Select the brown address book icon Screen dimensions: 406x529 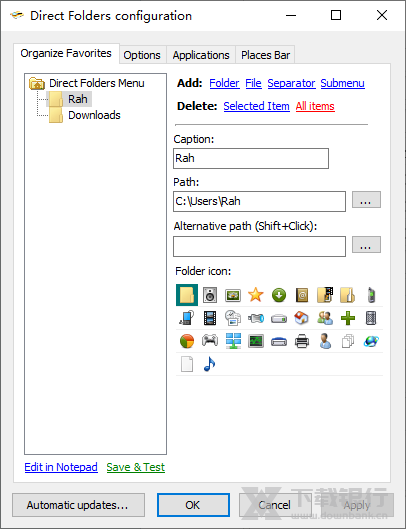[302, 295]
